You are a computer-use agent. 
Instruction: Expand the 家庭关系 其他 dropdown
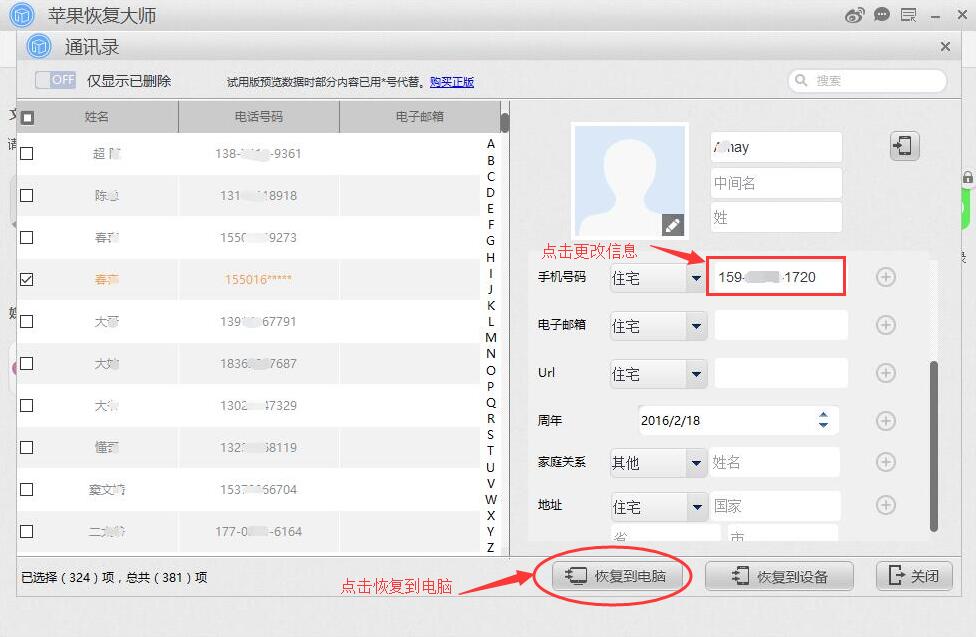coord(696,463)
